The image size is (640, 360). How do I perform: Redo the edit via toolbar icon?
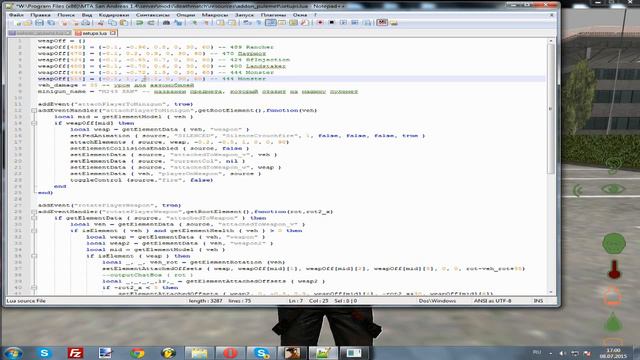tap(151, 23)
